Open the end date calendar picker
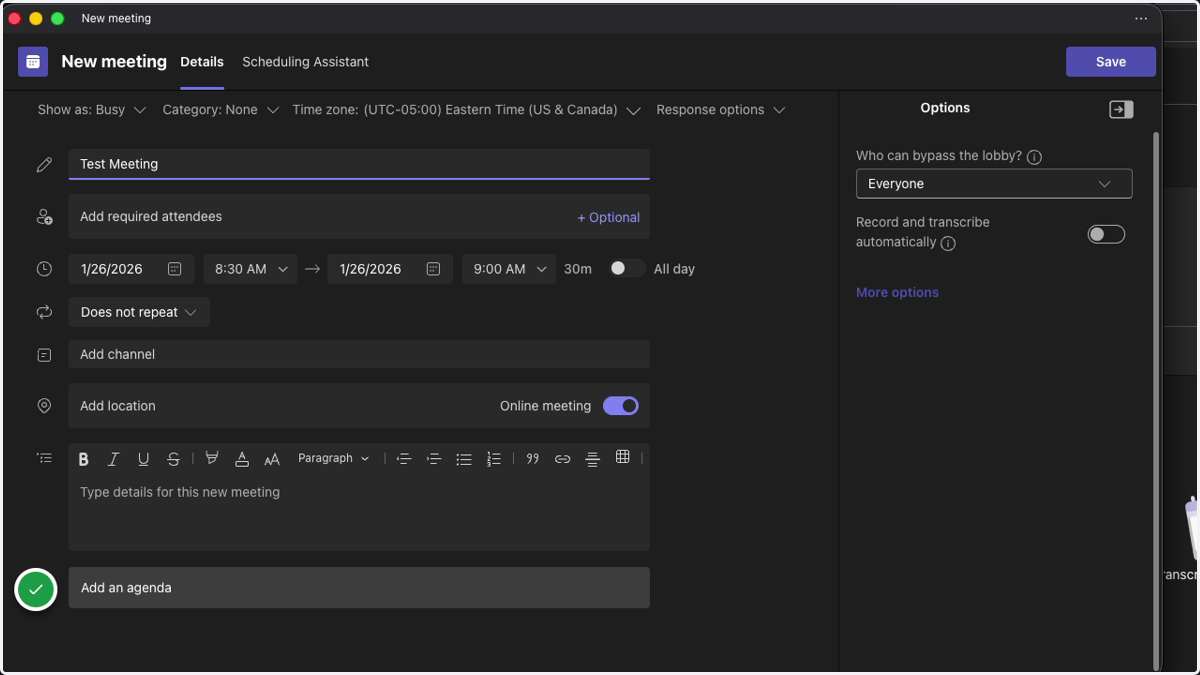Viewport: 1200px width, 675px height. [434, 269]
